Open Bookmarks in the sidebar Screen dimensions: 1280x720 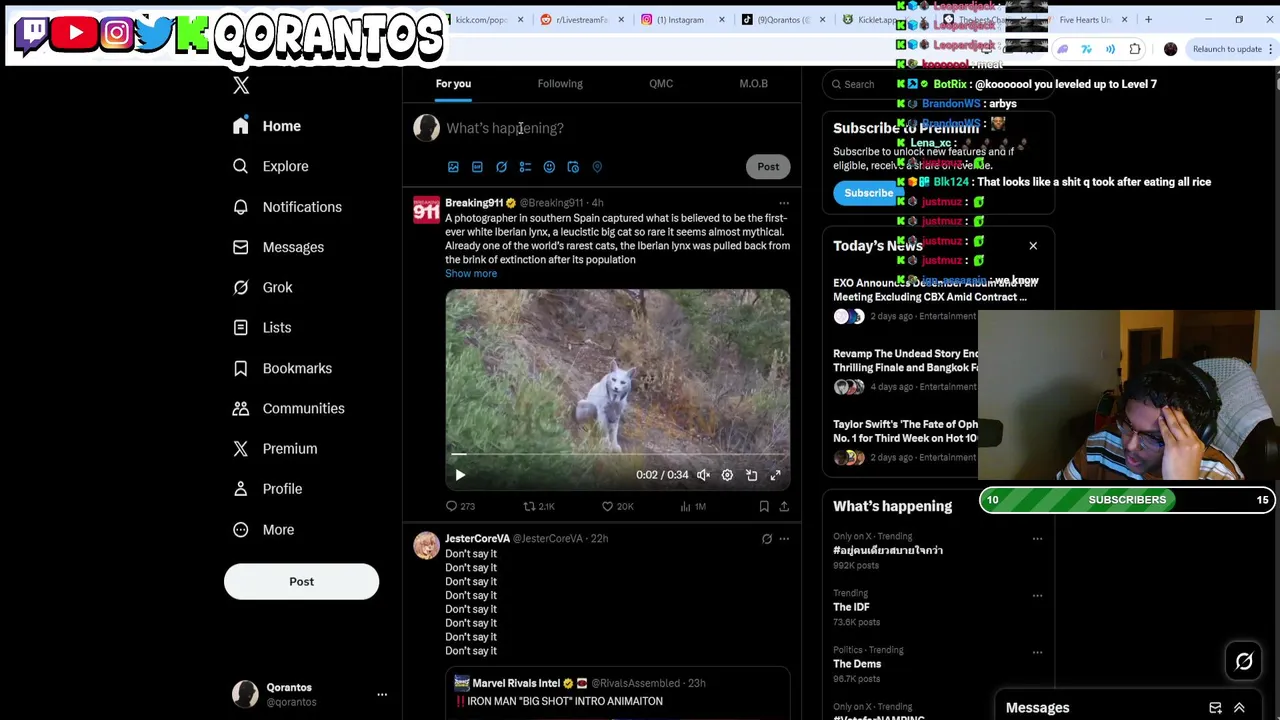[x=282, y=368]
